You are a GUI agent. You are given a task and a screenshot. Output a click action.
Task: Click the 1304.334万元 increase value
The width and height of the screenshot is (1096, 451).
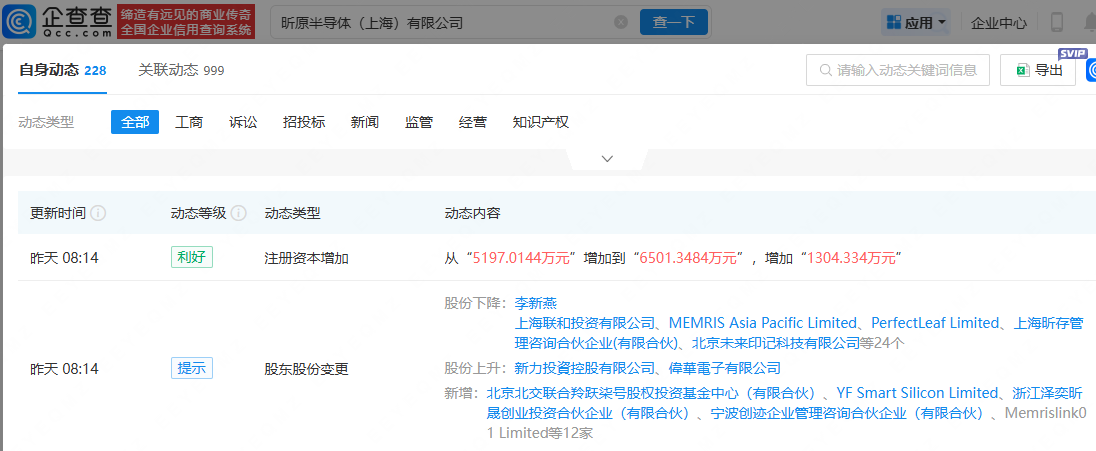tap(851, 258)
